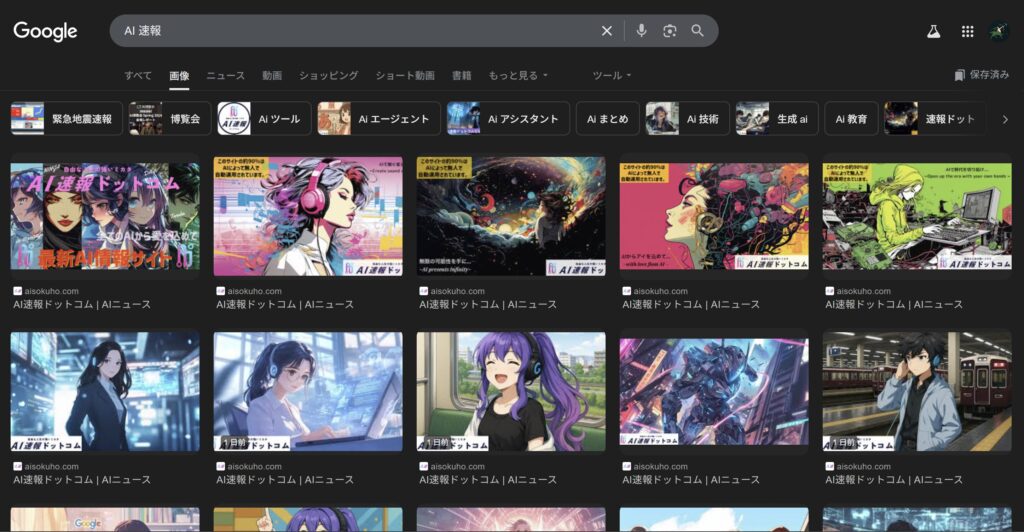Image resolution: width=1024 pixels, height=532 pixels.
Task: Expand the ツール options menu
Action: (x=611, y=76)
